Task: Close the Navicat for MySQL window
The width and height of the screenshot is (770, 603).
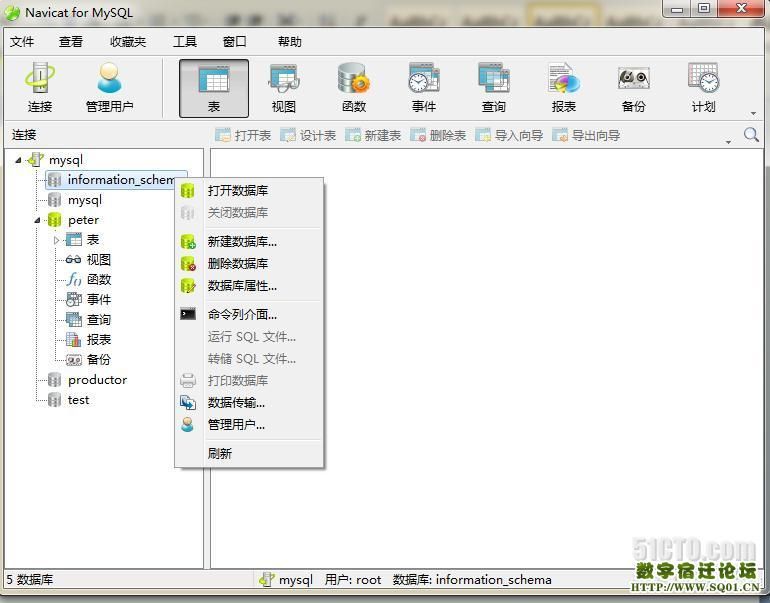Action: [x=742, y=8]
